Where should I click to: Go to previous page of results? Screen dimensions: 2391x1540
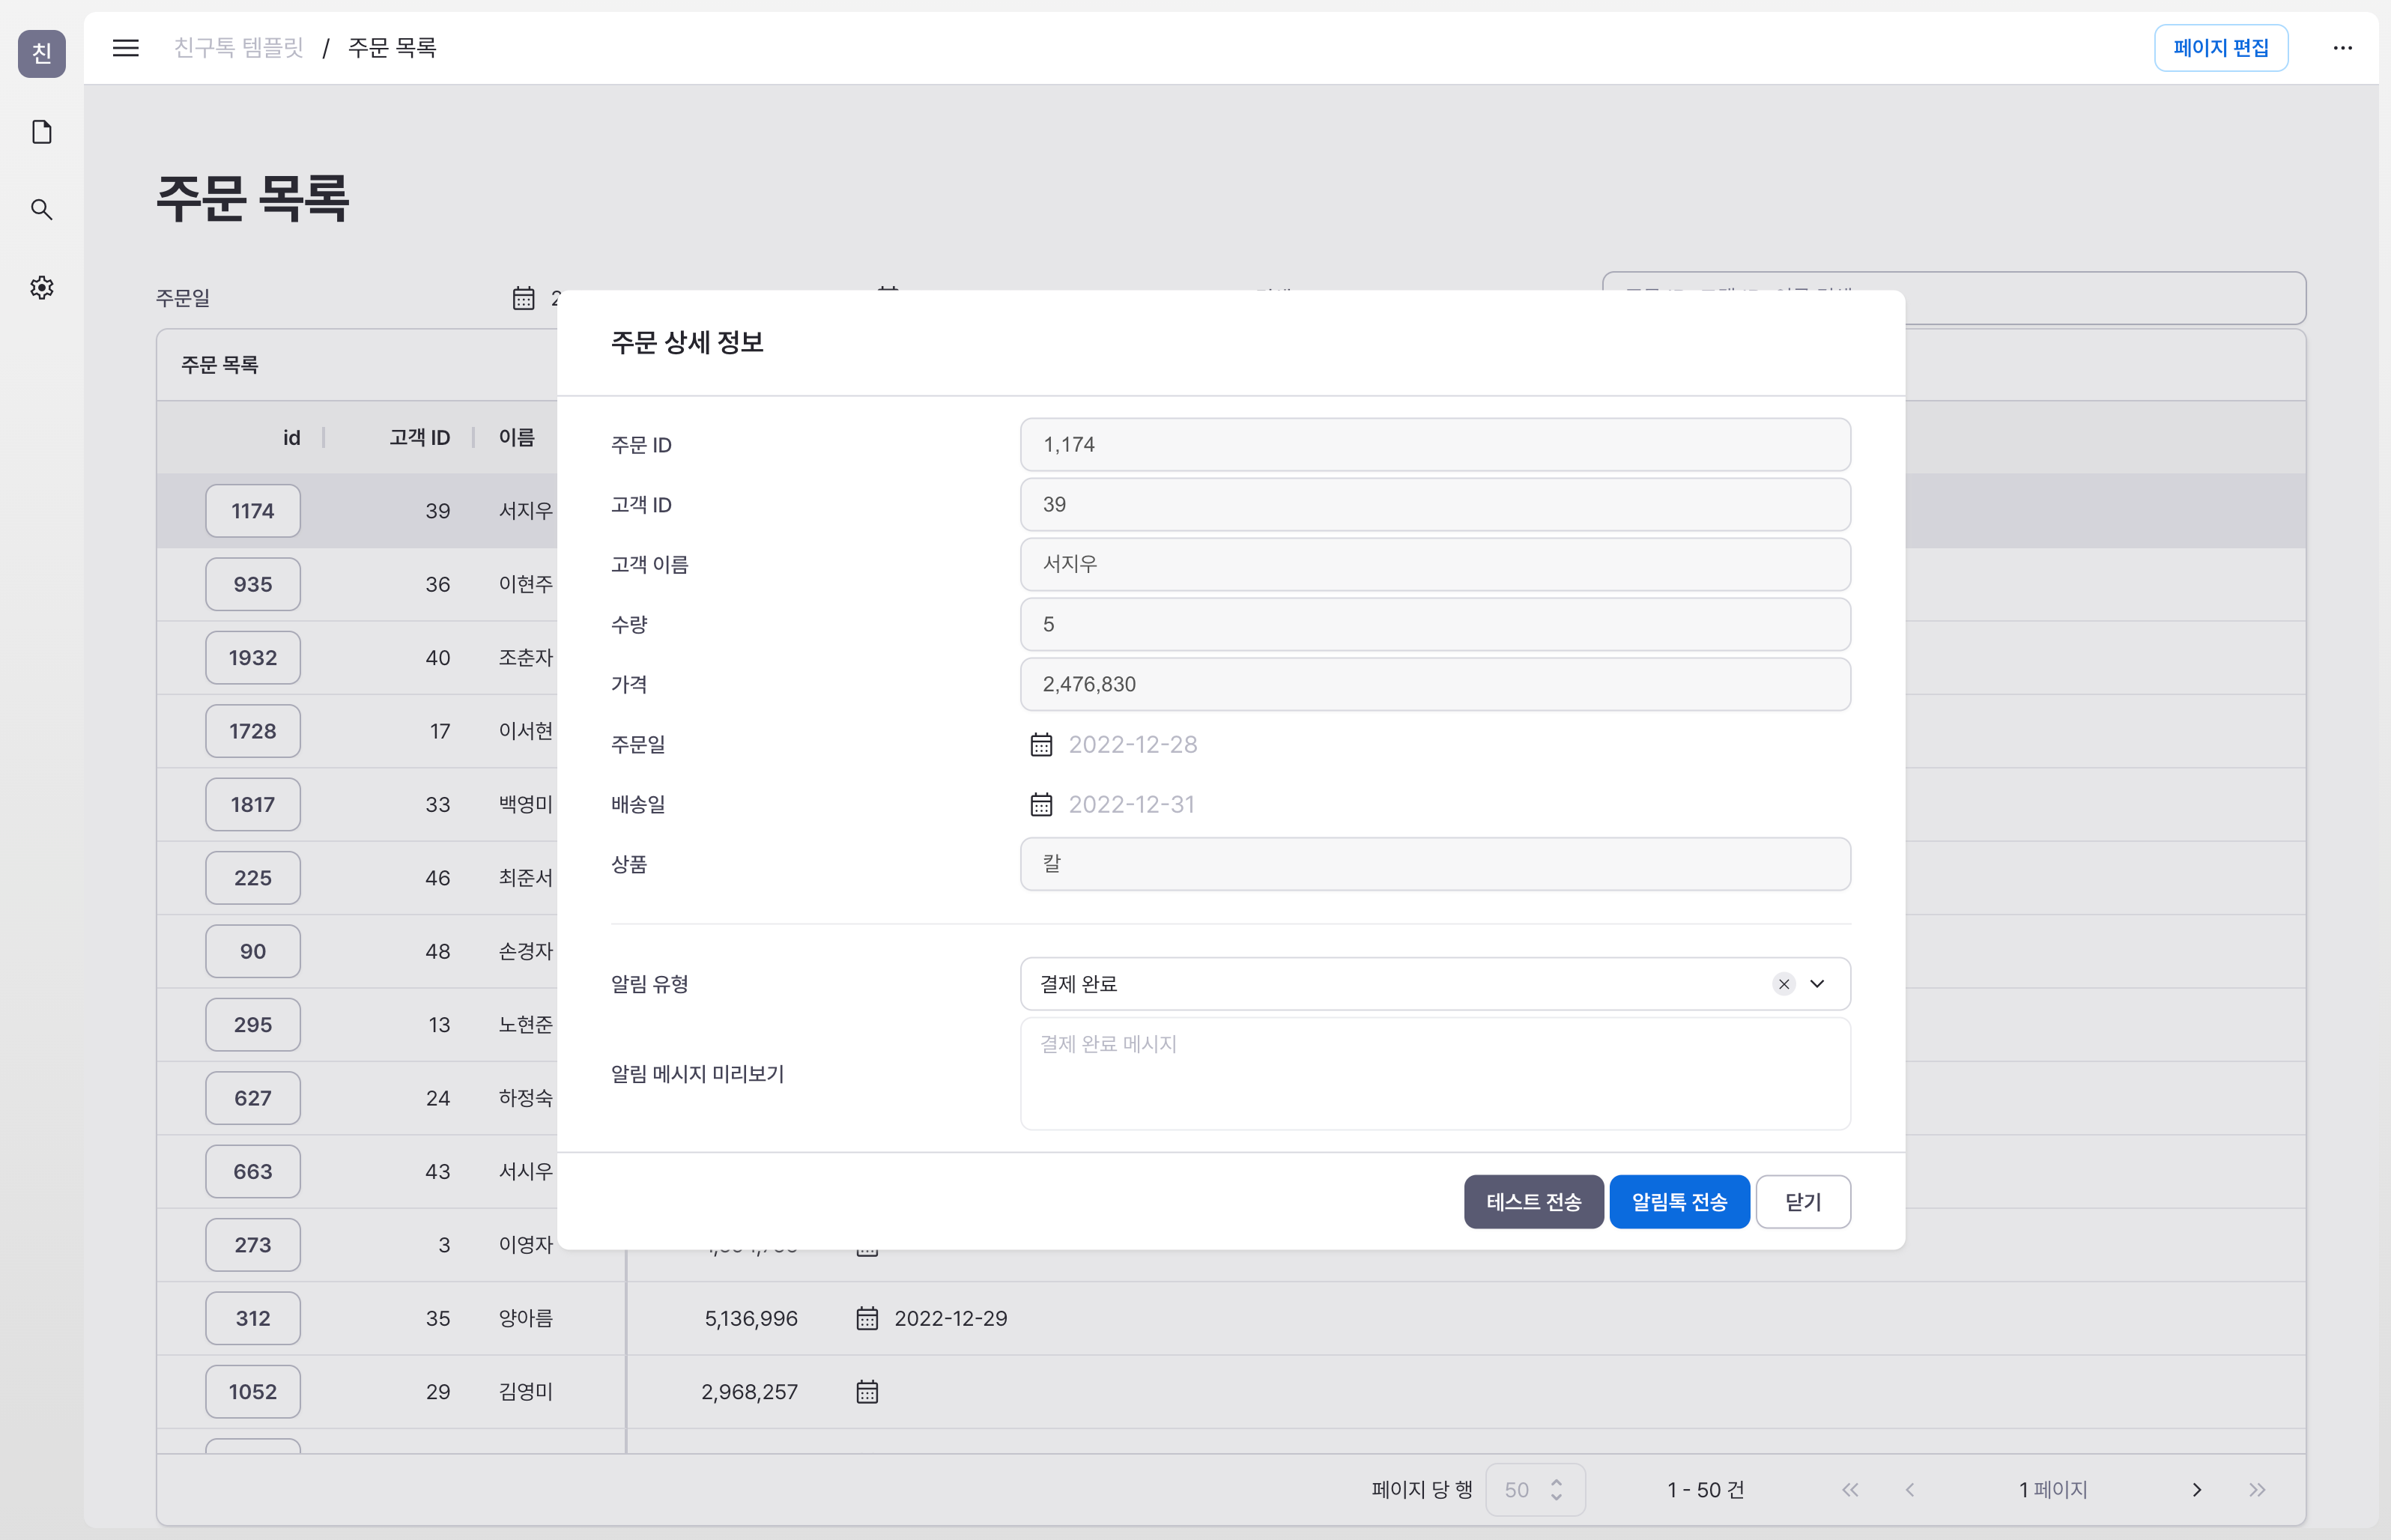tap(1910, 1490)
